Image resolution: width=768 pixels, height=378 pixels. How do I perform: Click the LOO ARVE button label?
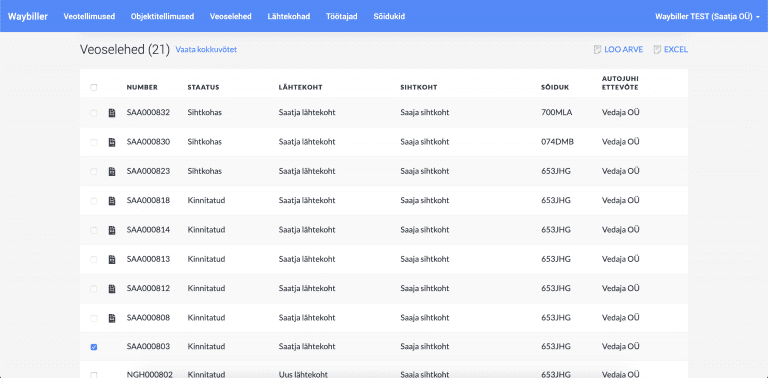click(624, 49)
